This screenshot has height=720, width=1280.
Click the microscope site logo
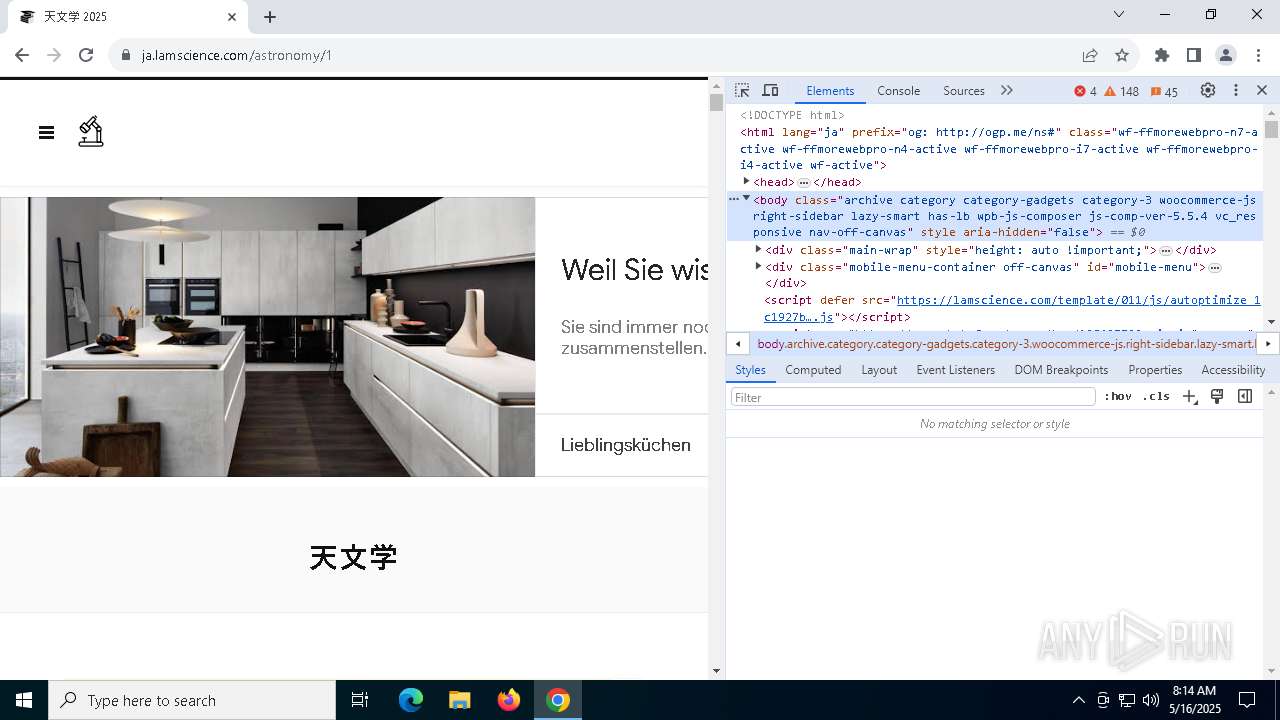tap(91, 131)
